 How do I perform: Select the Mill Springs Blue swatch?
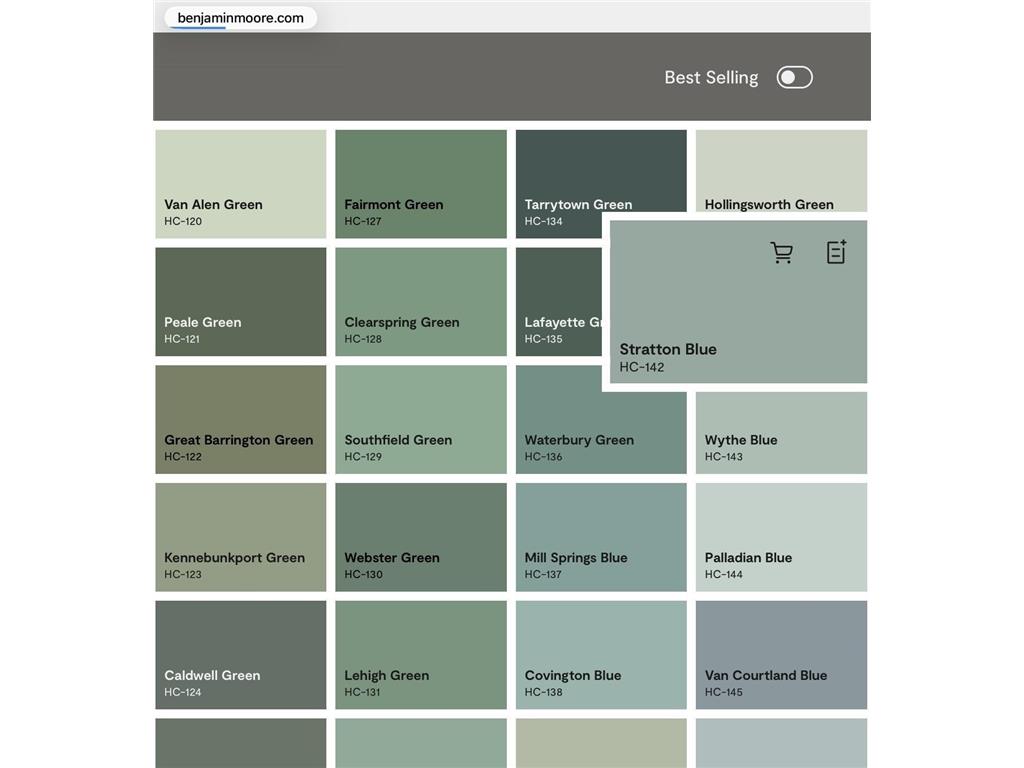(x=601, y=537)
